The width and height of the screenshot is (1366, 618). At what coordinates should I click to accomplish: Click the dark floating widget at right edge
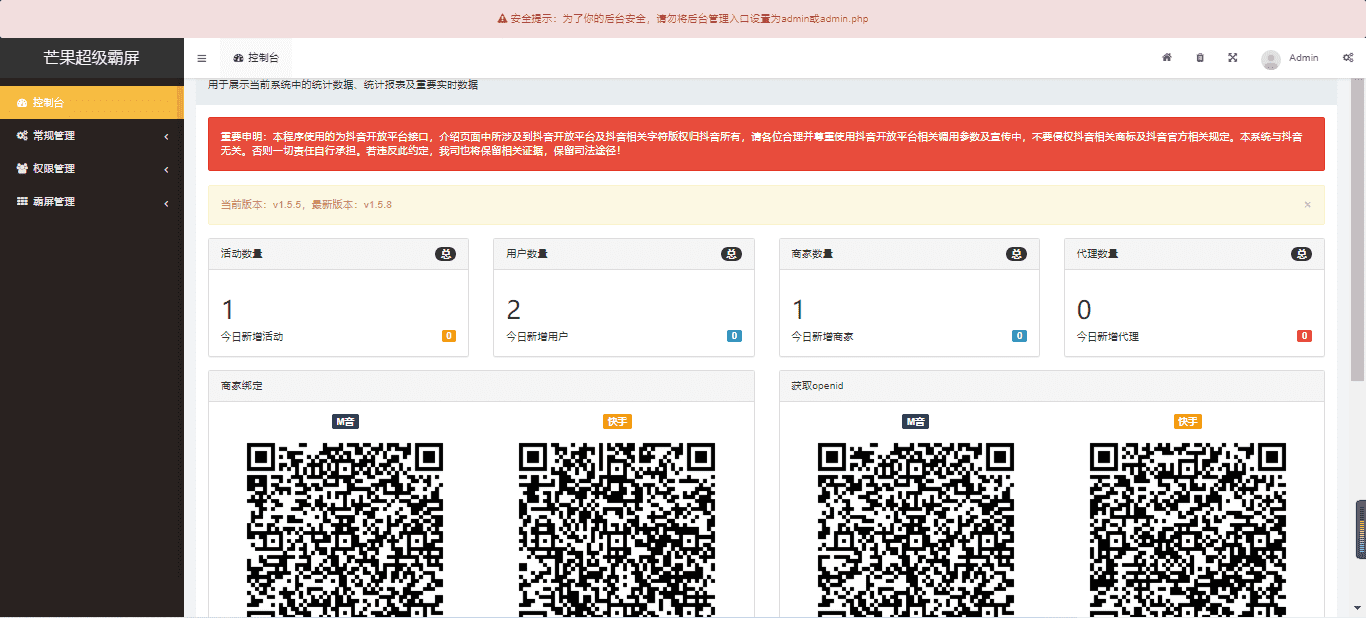tap(1361, 529)
